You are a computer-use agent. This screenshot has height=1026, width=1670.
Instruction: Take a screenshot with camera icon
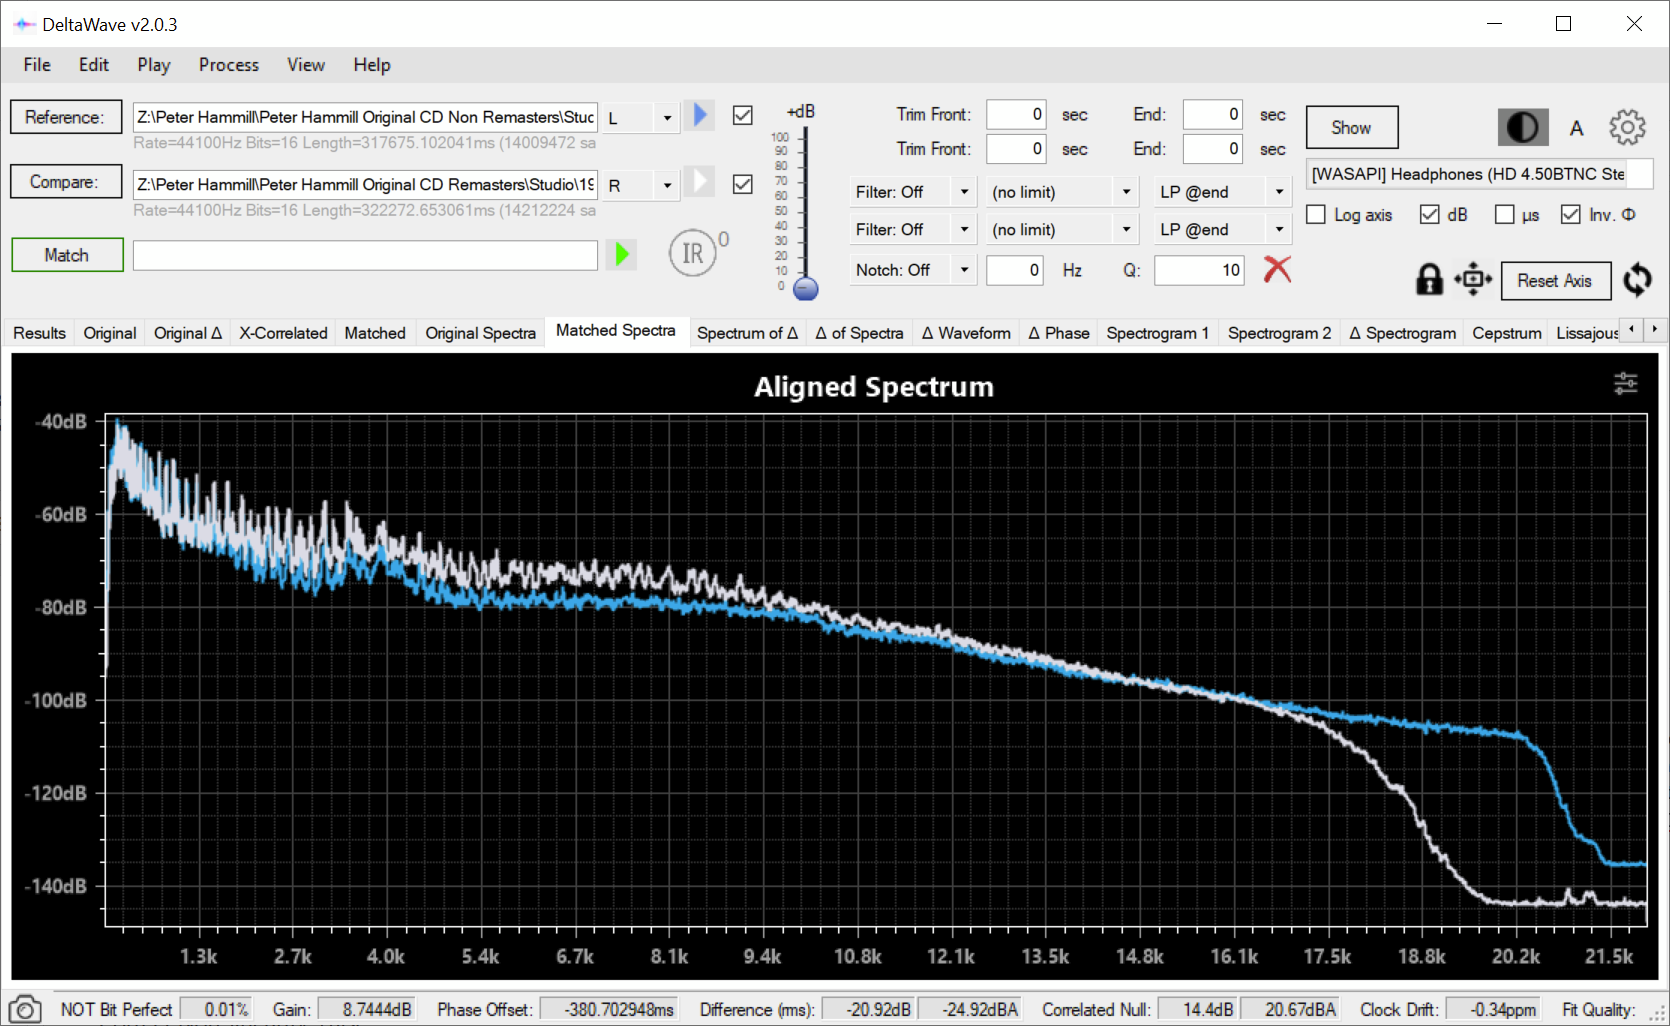[25, 1009]
